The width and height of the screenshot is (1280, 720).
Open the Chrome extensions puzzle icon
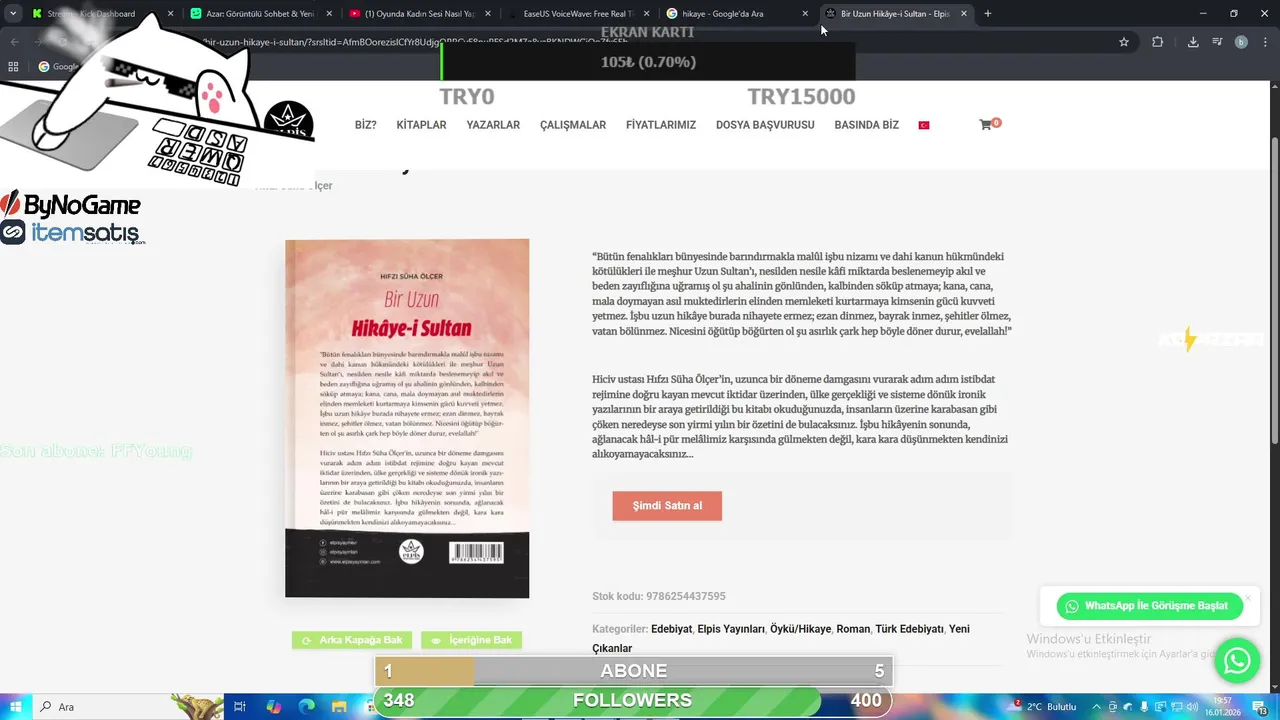click(1158, 42)
